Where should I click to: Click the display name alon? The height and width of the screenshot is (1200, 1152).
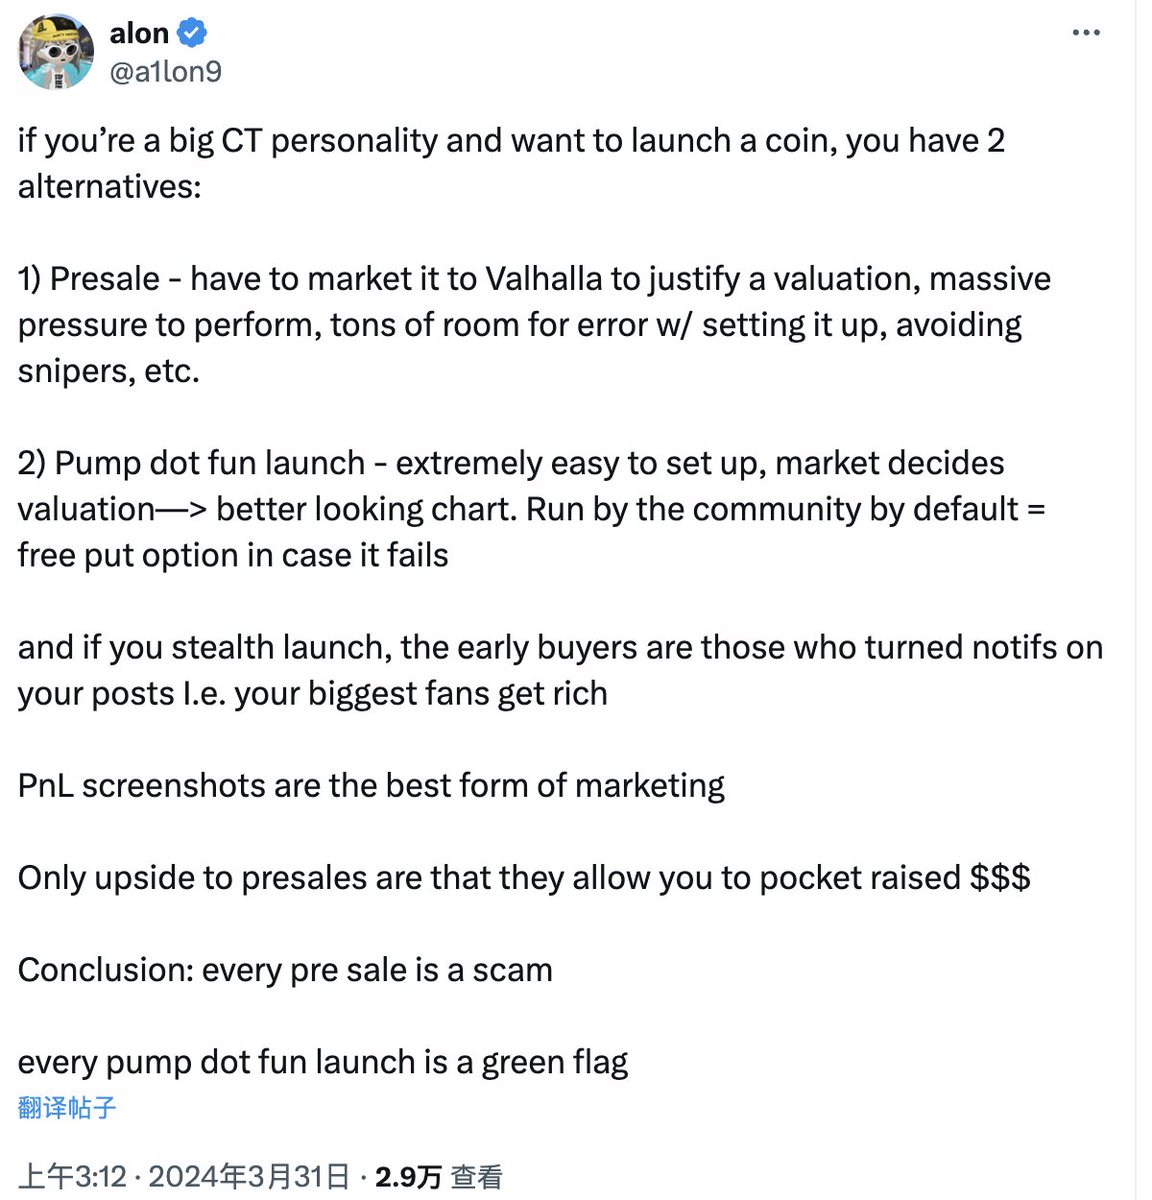pyautogui.click(x=139, y=33)
